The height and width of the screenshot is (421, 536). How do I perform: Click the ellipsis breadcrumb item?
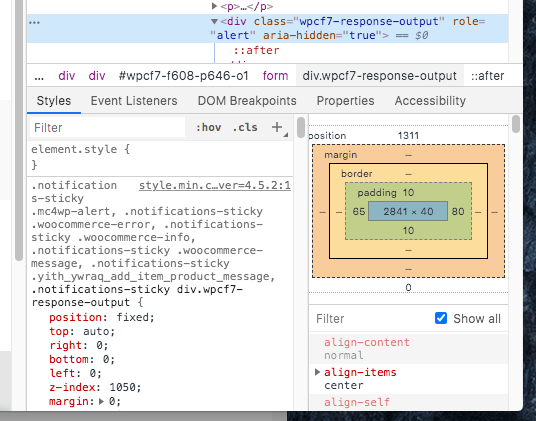[39, 76]
